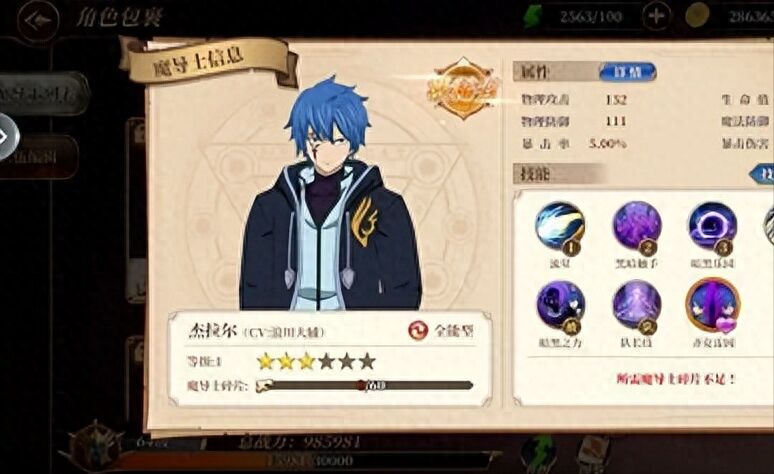Viewport: 774px width, 474px height.
Task: Switch to the 魔导士列表 side tab
Action: 43,94
